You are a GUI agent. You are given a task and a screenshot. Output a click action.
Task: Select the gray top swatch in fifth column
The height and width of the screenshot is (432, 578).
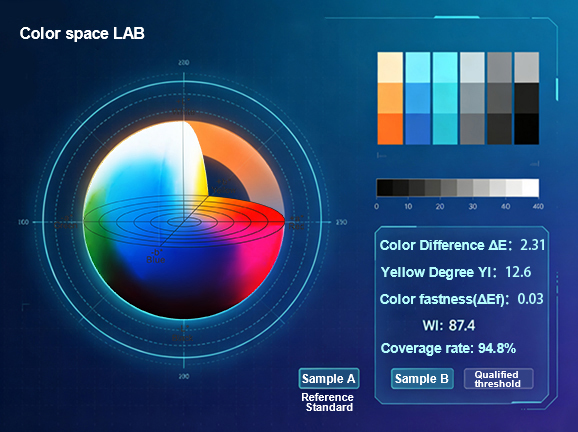[x=499, y=67]
